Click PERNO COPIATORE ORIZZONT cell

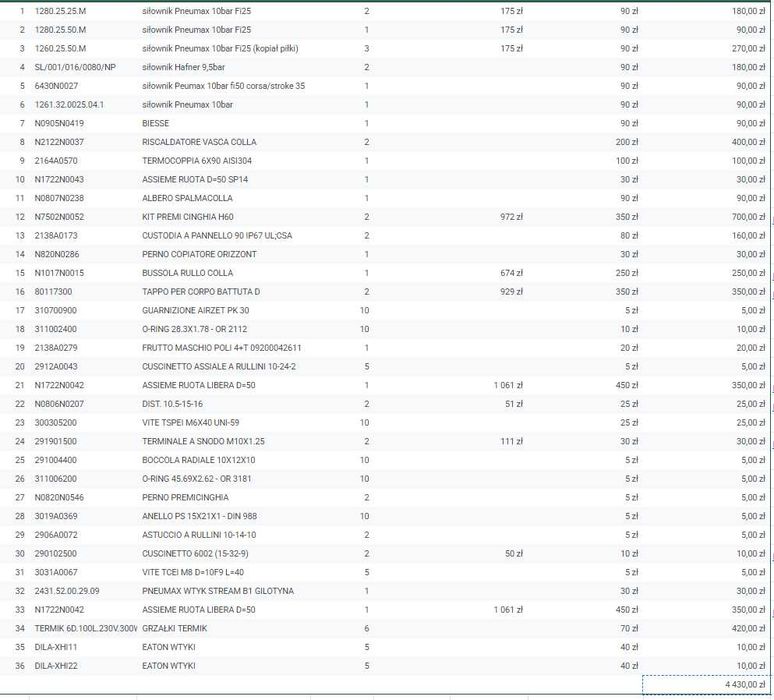click(x=199, y=255)
